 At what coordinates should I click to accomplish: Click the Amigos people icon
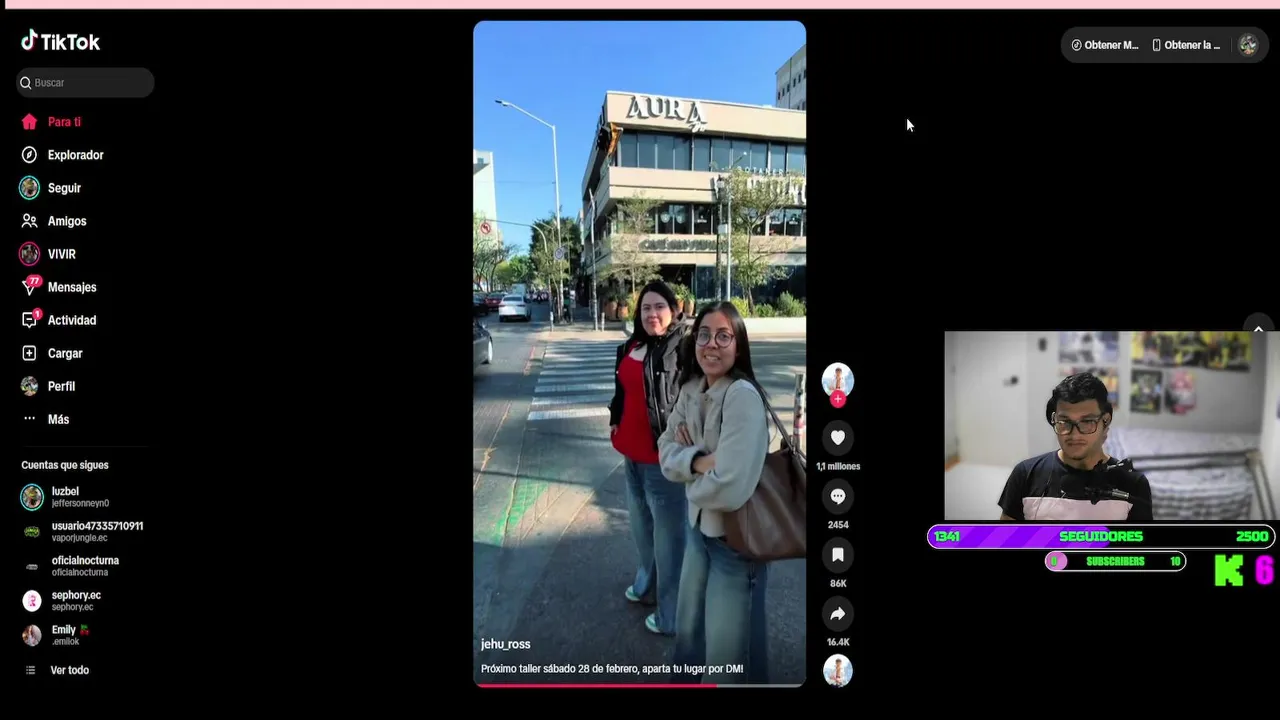pyautogui.click(x=29, y=221)
